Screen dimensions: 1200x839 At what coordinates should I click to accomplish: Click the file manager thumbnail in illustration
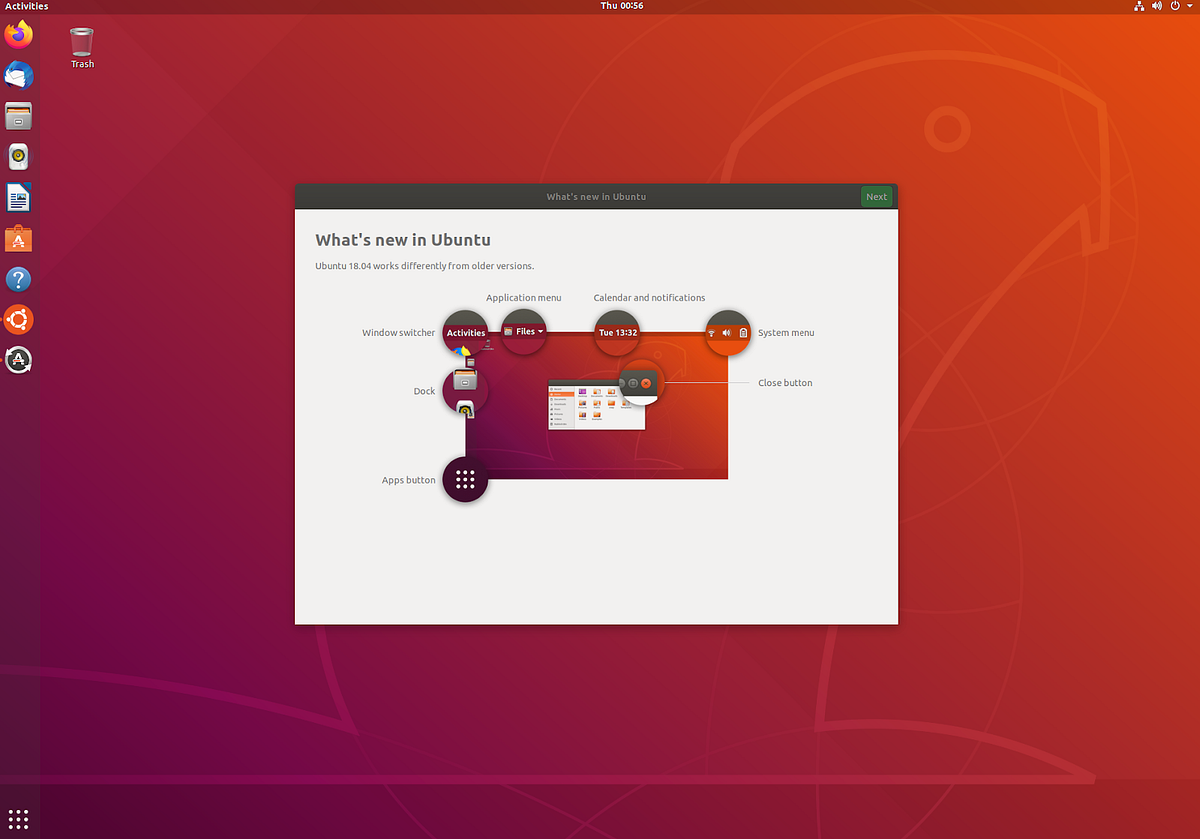coord(597,406)
